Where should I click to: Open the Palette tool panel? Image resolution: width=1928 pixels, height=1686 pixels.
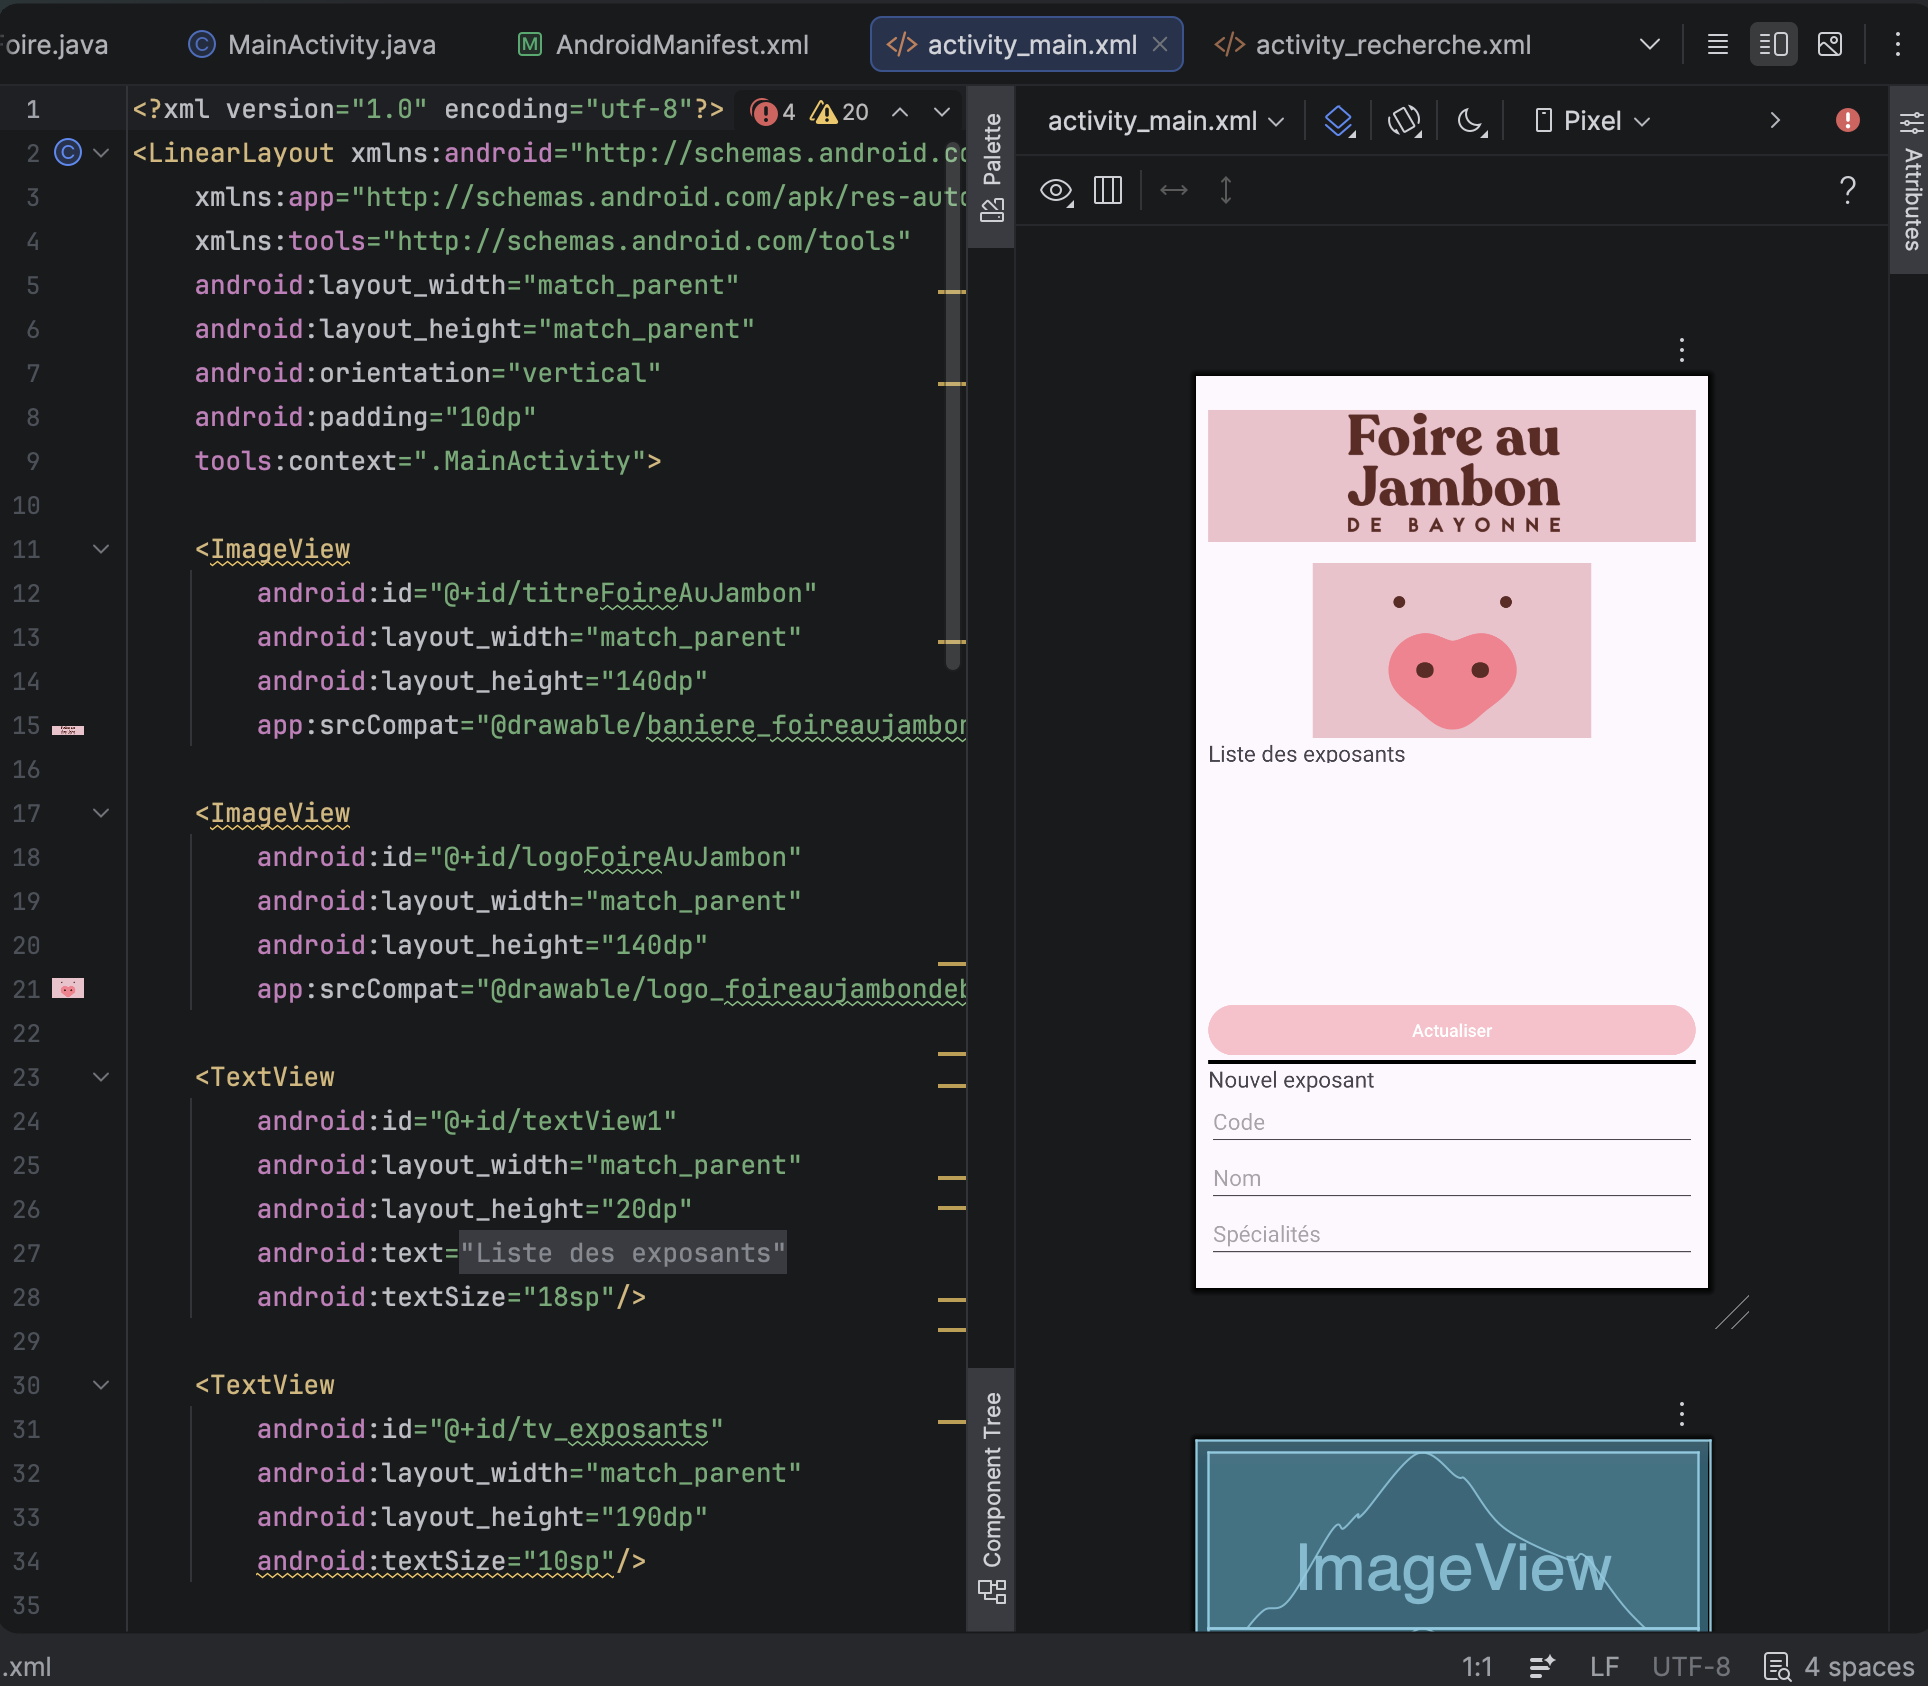coord(991,166)
